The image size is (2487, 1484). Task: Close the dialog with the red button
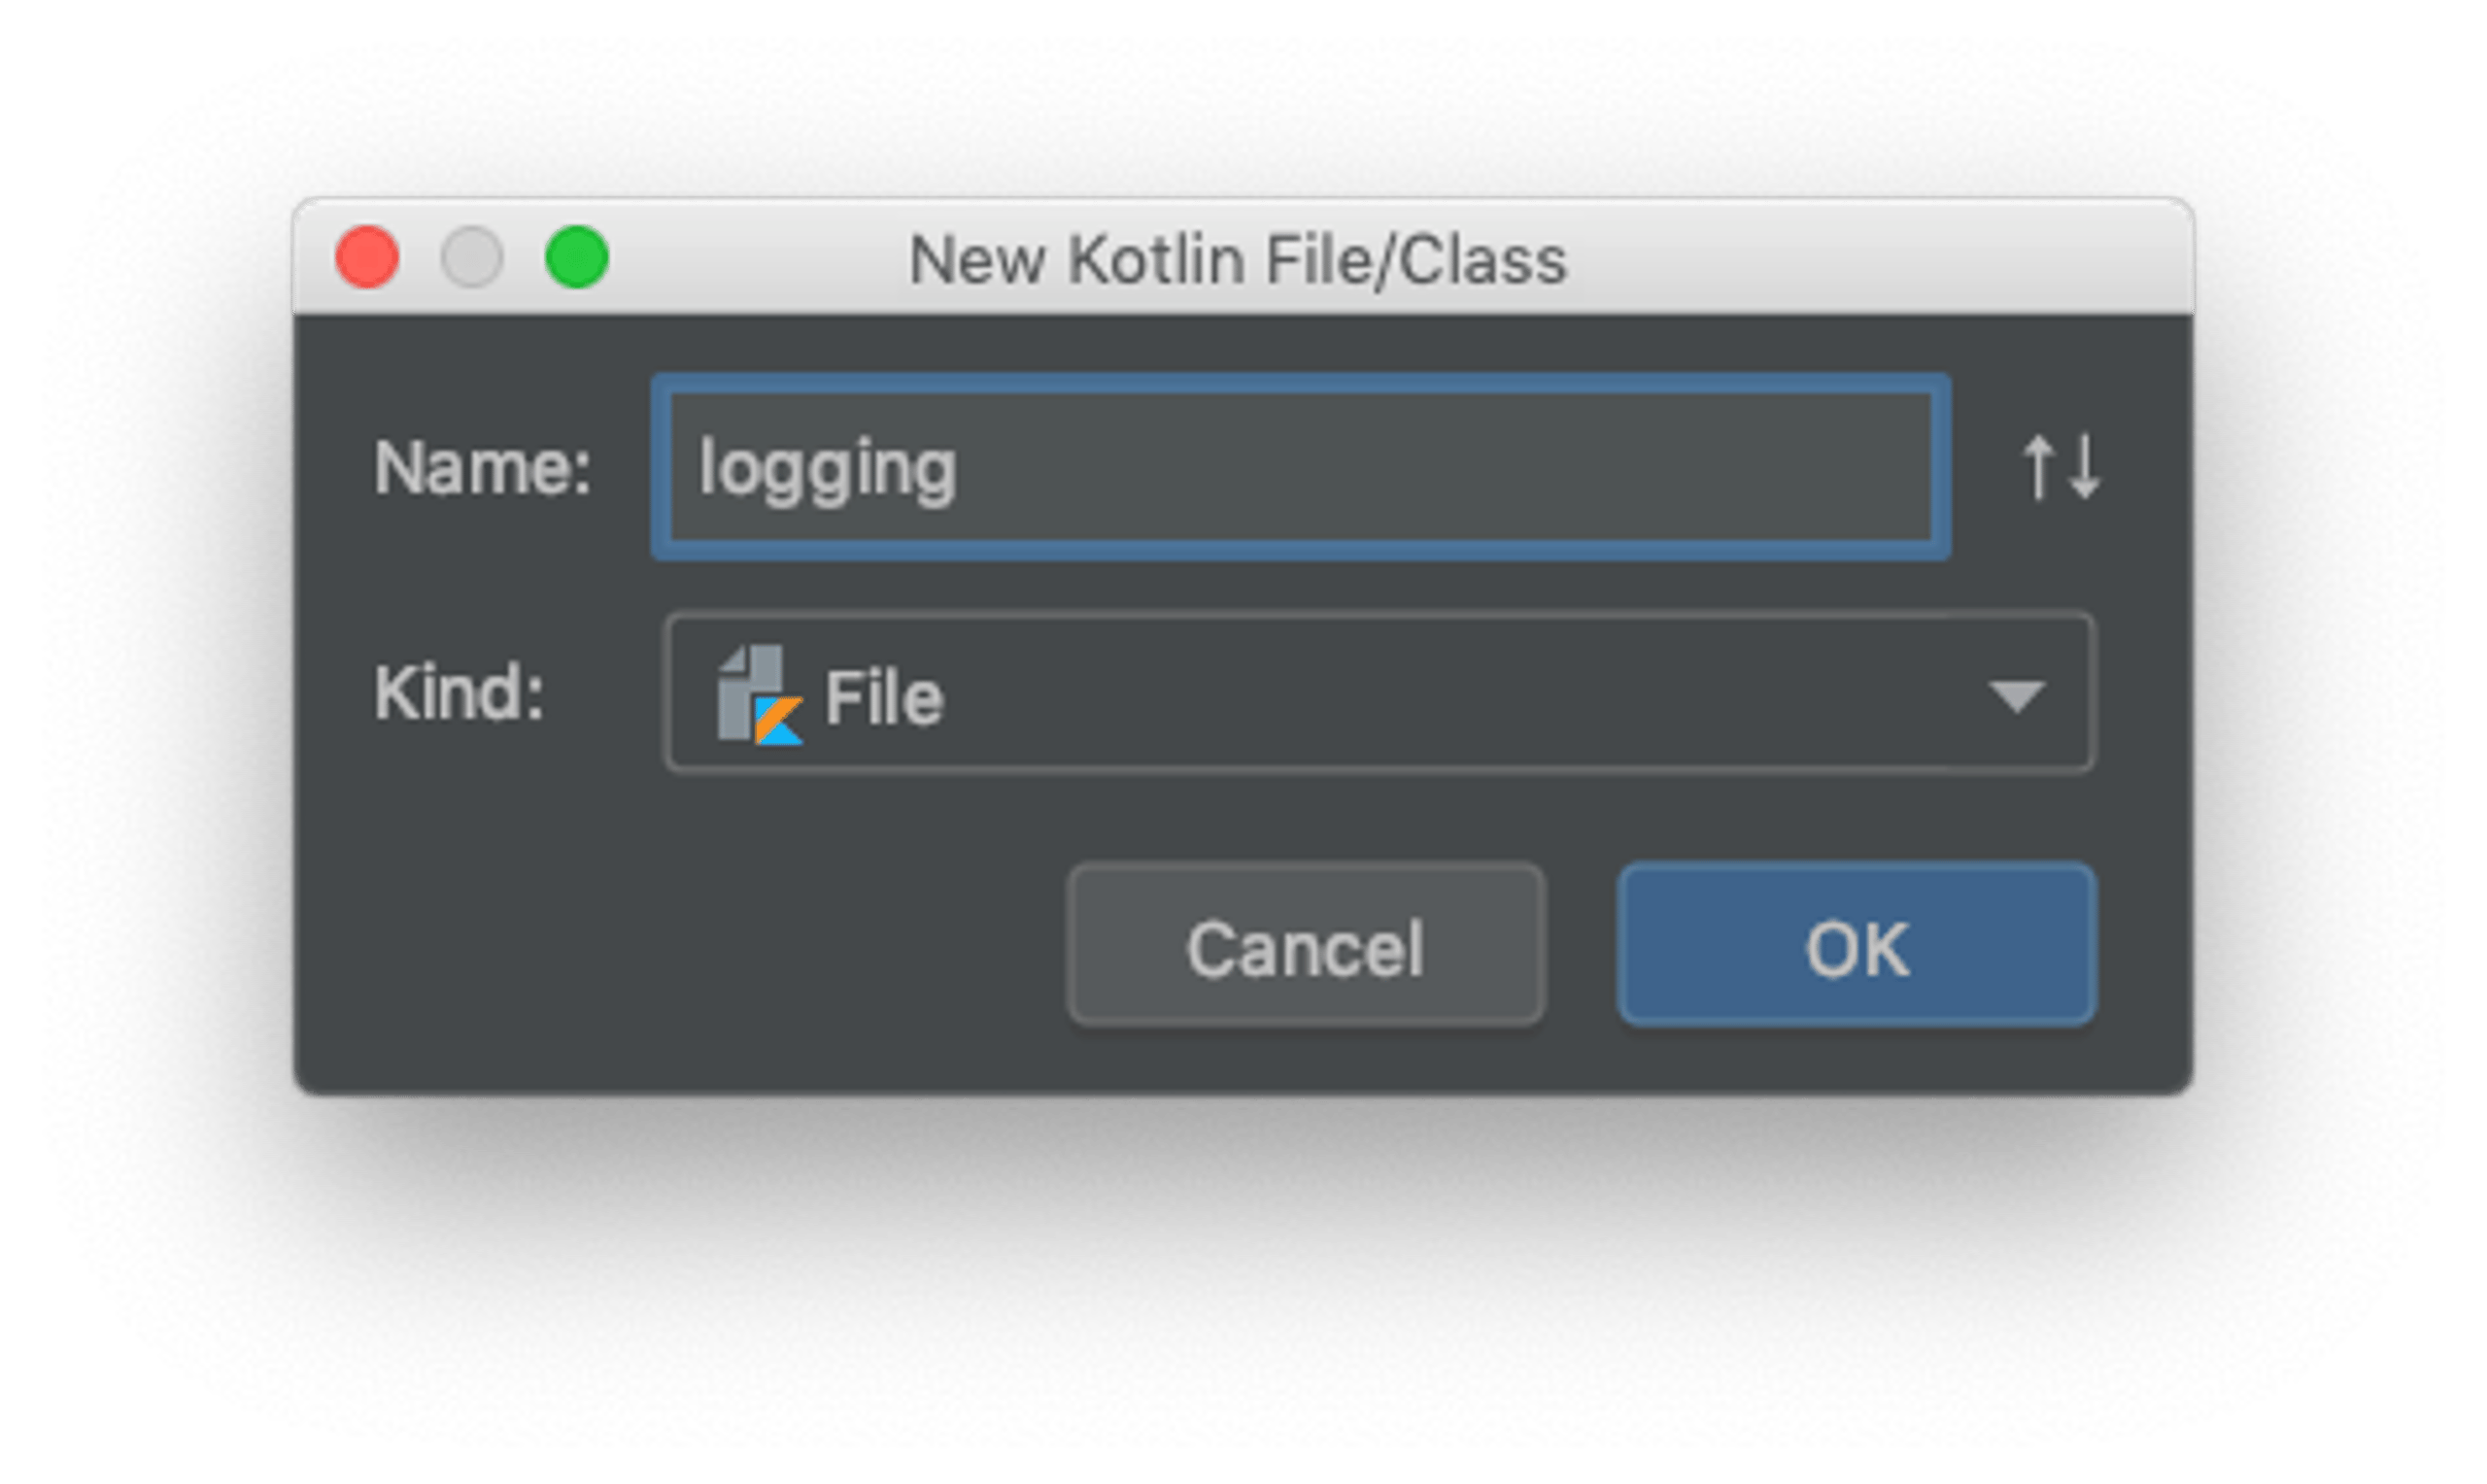(x=367, y=257)
